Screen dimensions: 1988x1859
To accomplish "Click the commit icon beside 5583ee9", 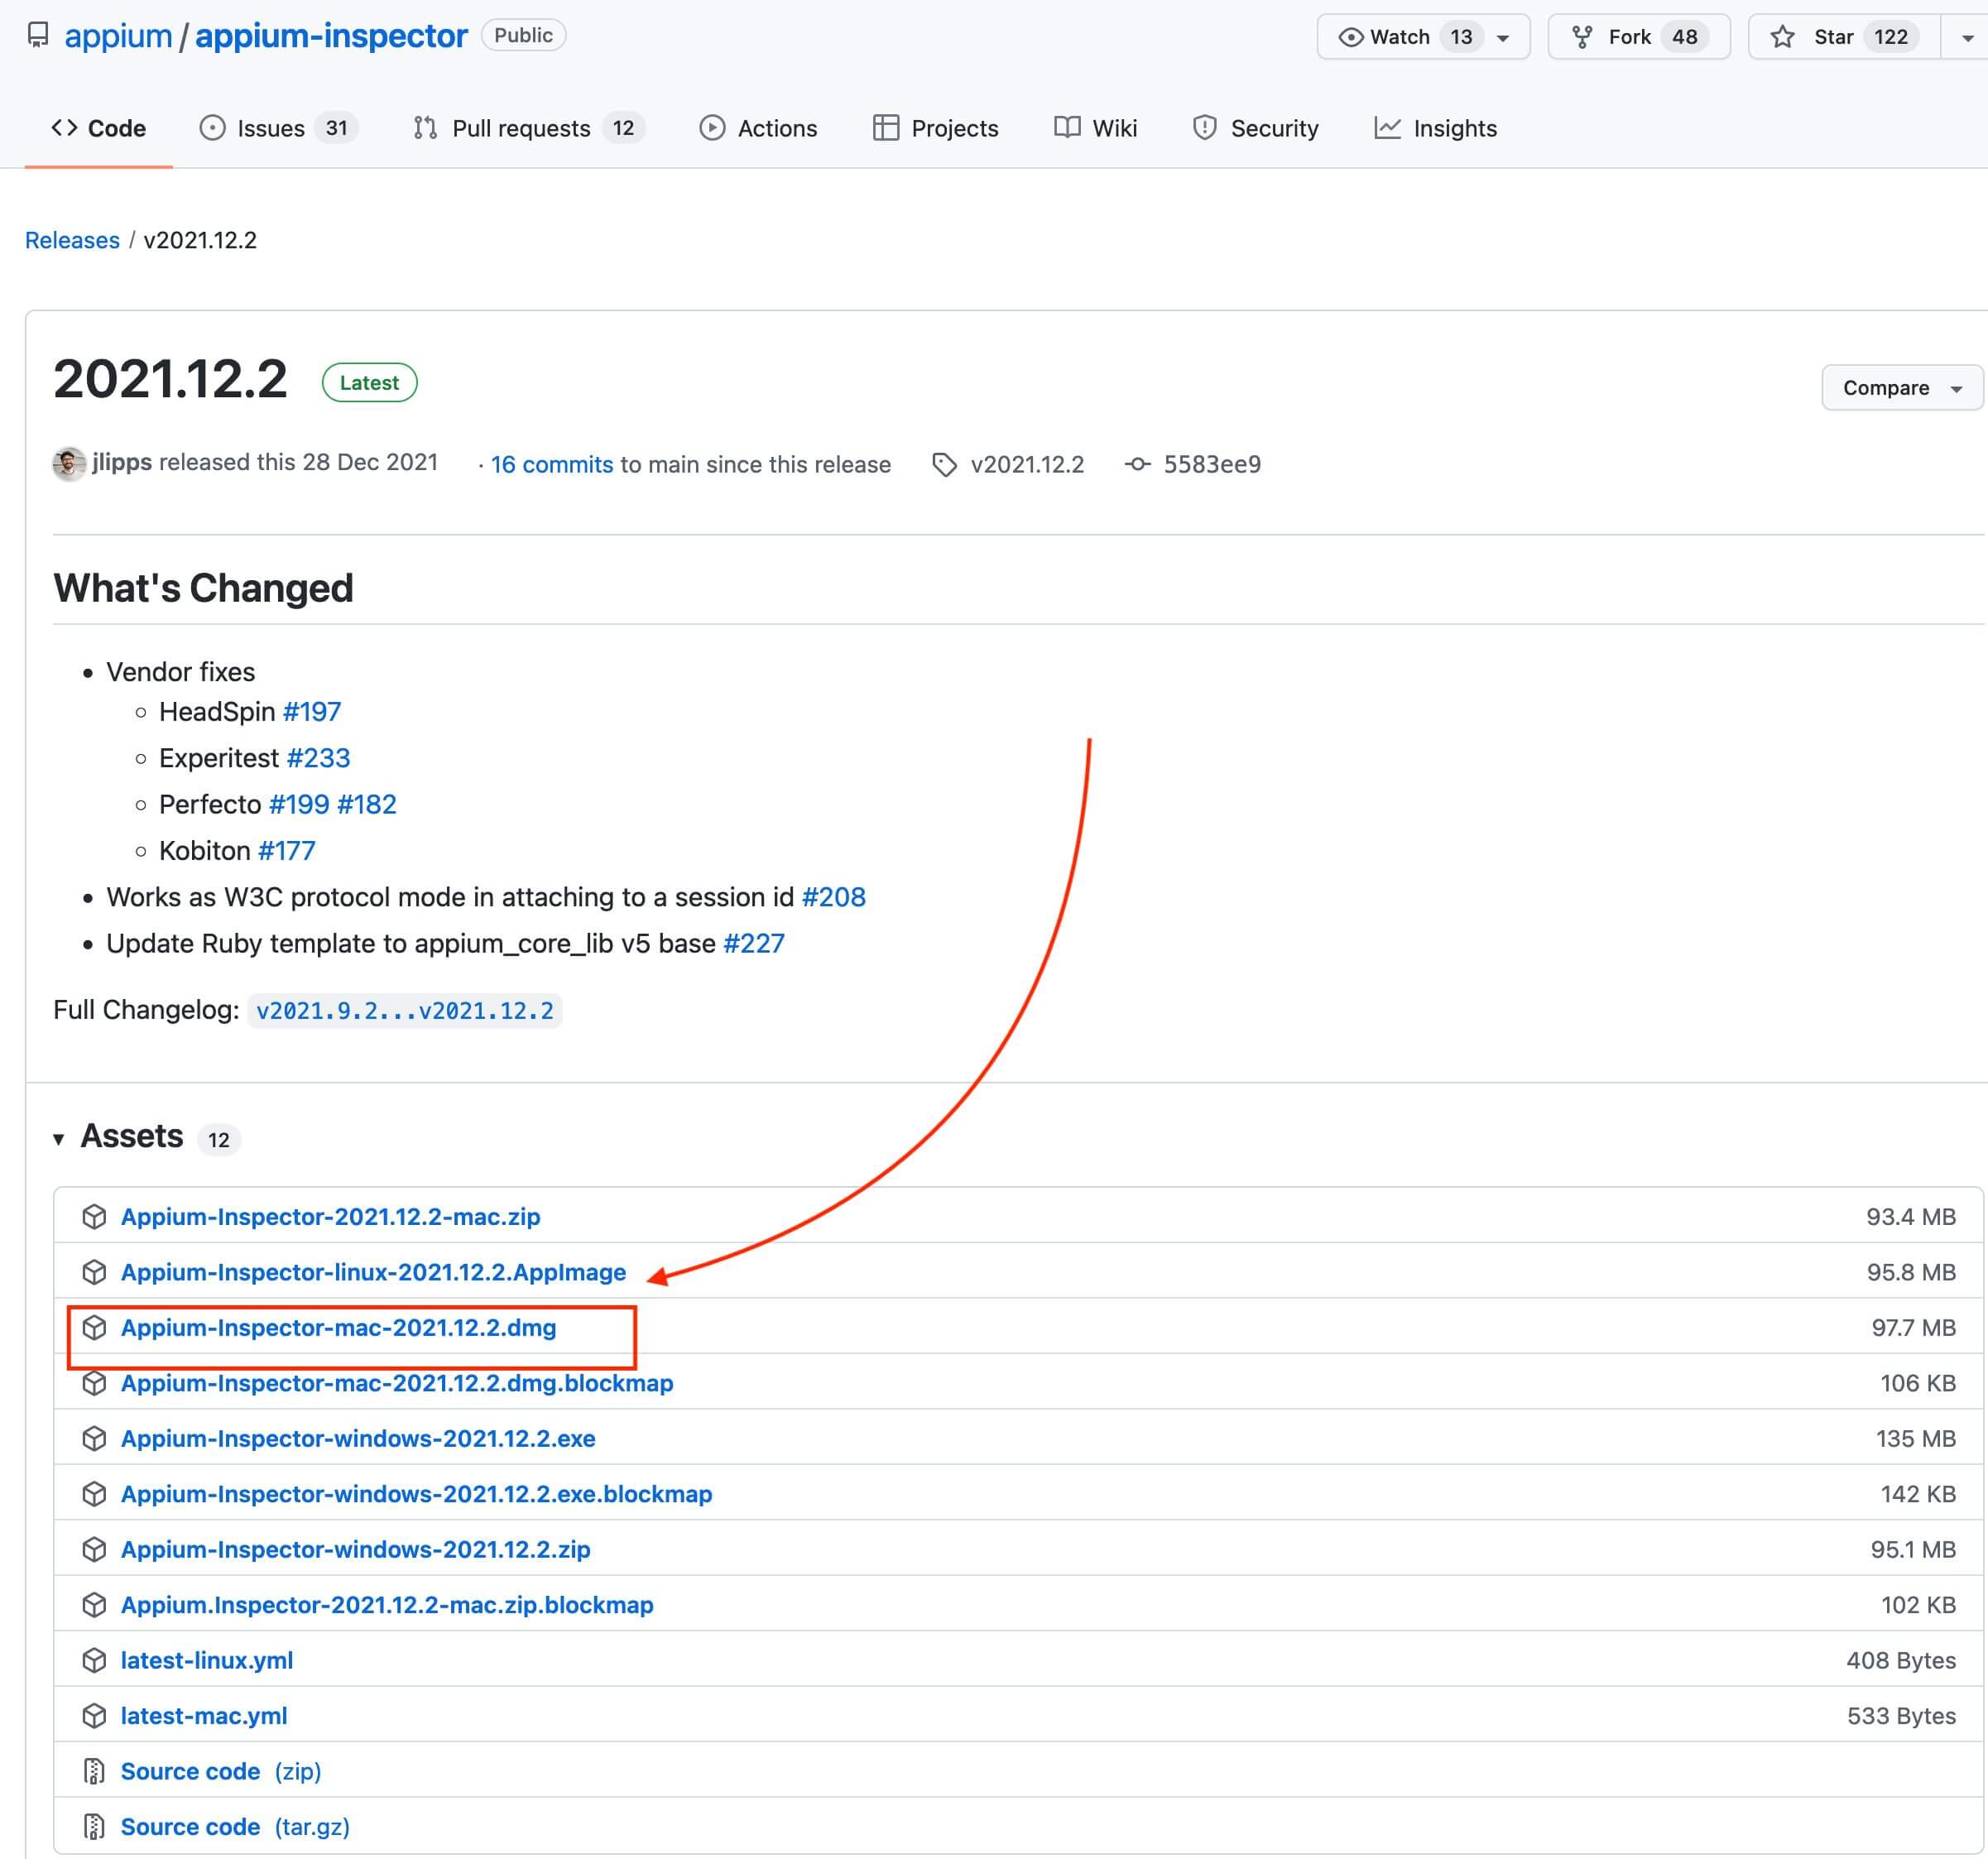I will click(x=1137, y=464).
